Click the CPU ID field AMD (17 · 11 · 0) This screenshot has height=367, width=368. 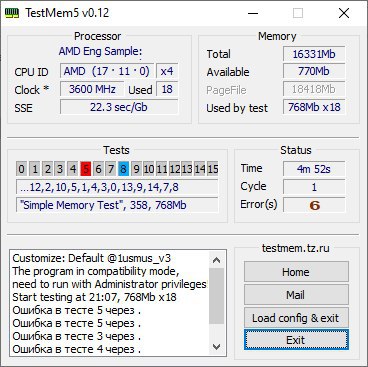(x=107, y=71)
